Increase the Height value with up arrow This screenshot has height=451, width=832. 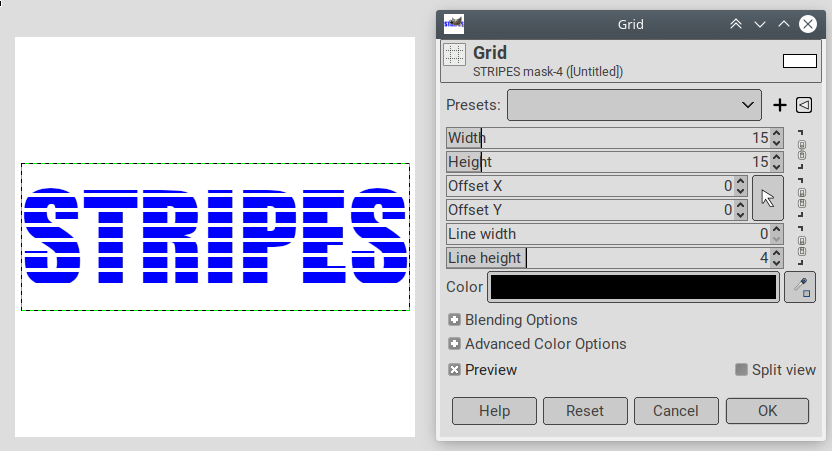point(777,157)
